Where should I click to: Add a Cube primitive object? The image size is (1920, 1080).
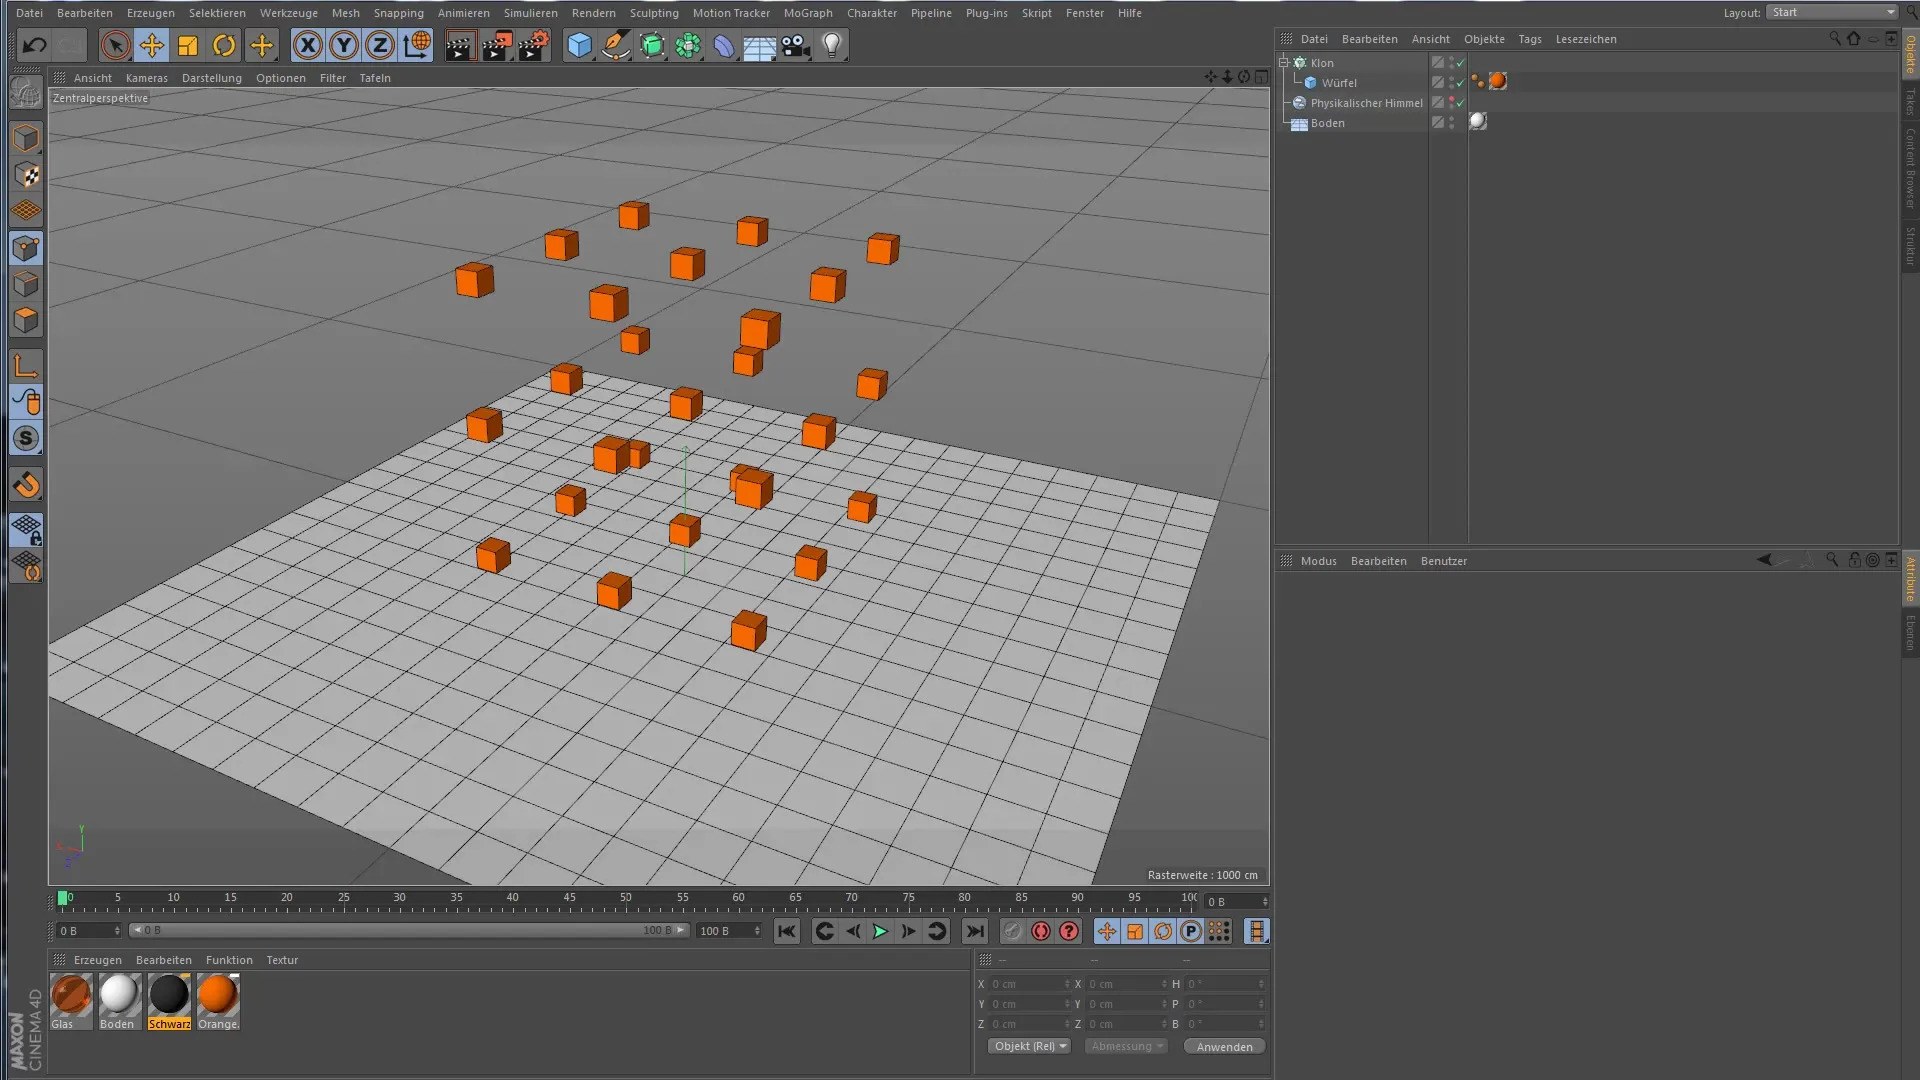pos(580,45)
